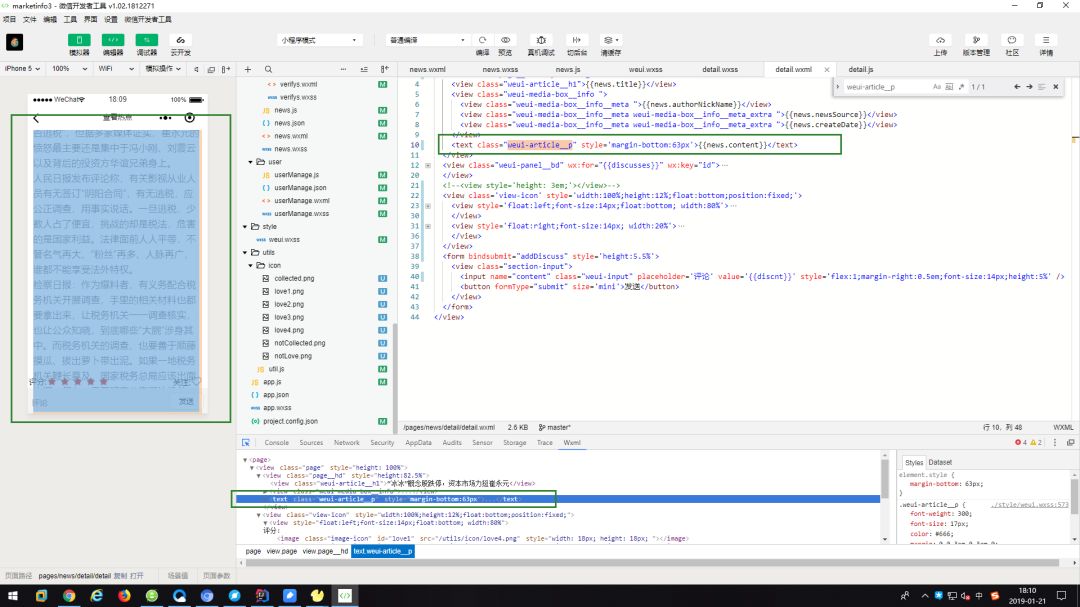Click the view.page__hd breadcrumb
Image resolution: width=1080 pixels, height=607 pixels.
[x=325, y=551]
